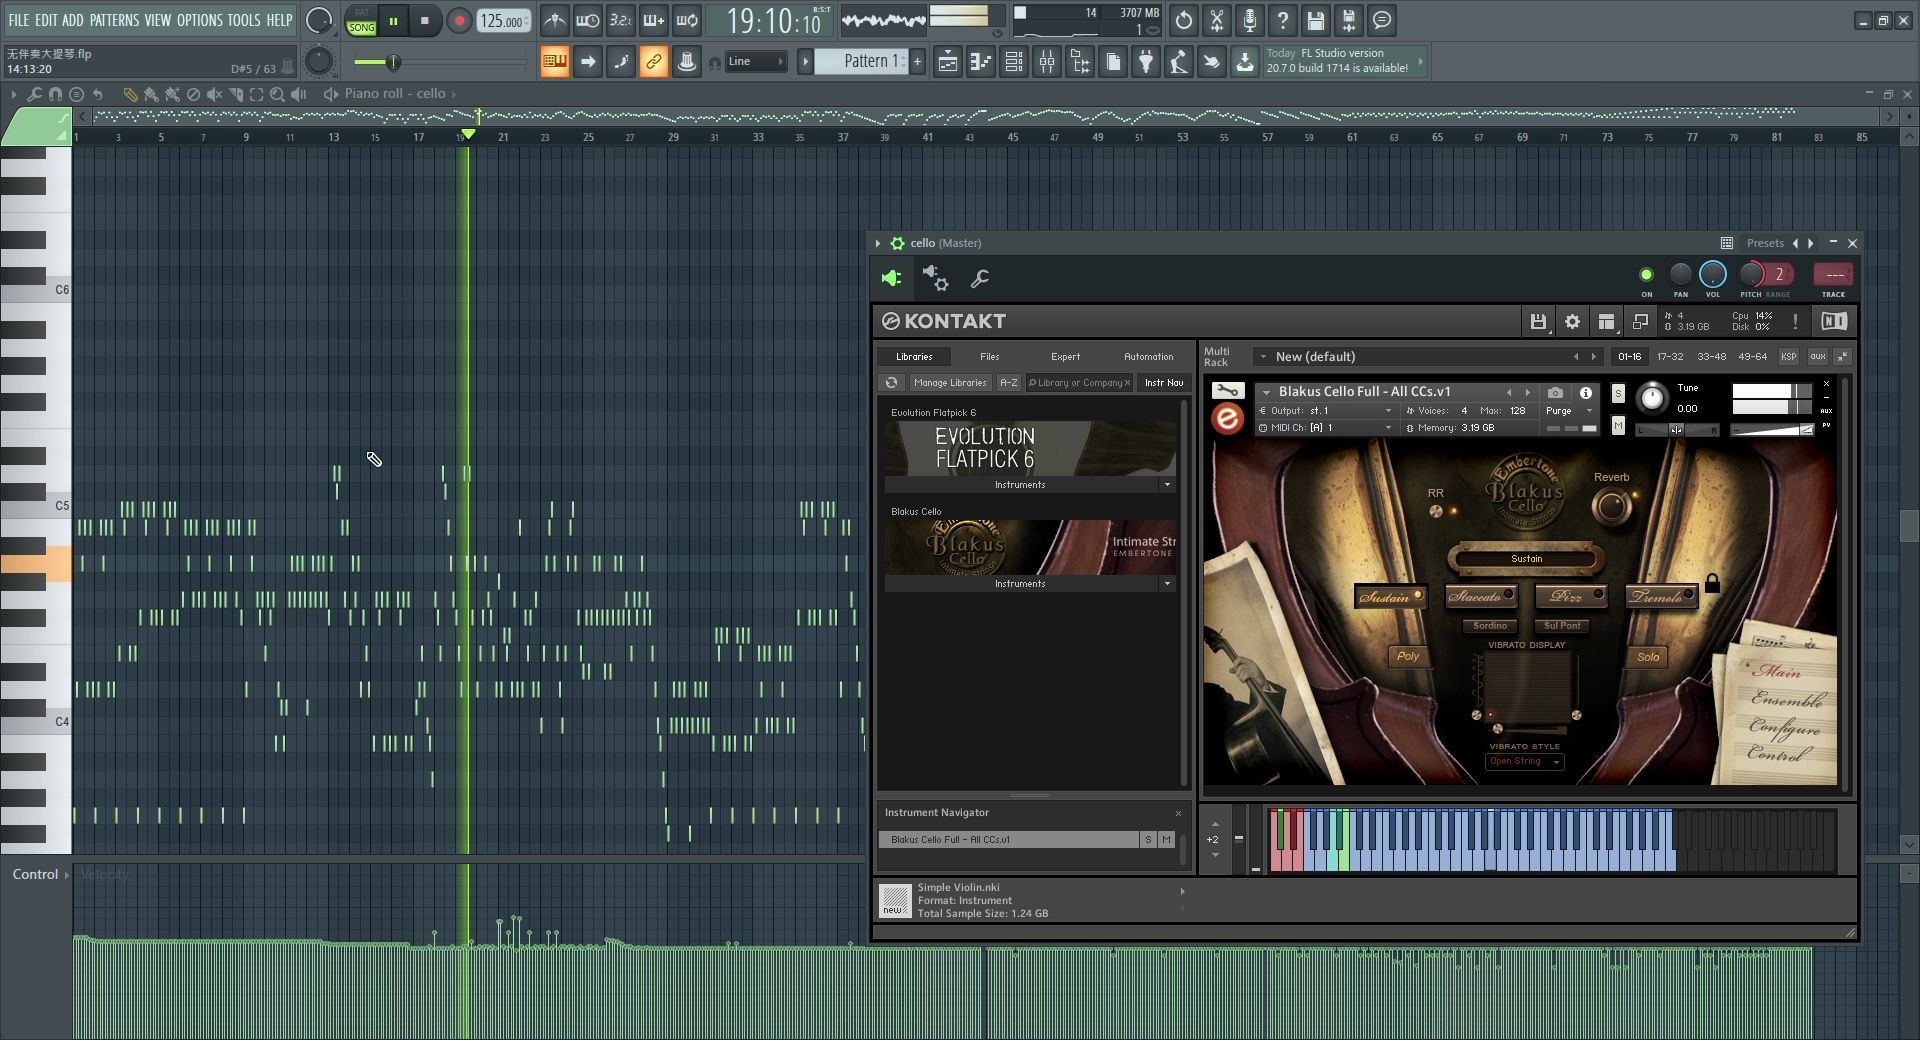Toggle the wait for input icon
The image size is (1920, 1040).
[x=588, y=20]
